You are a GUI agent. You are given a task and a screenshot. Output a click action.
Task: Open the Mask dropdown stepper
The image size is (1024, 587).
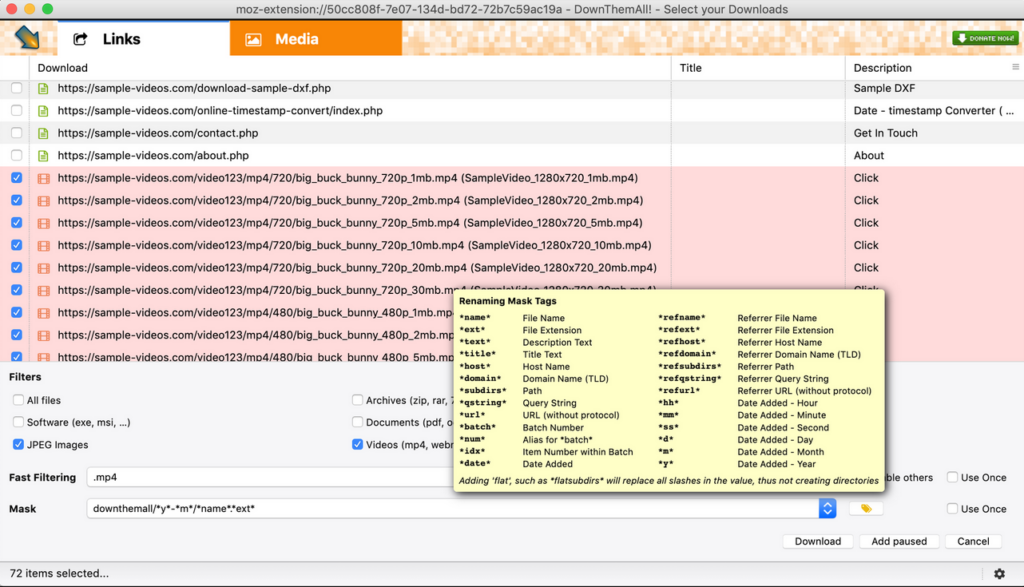(x=827, y=508)
